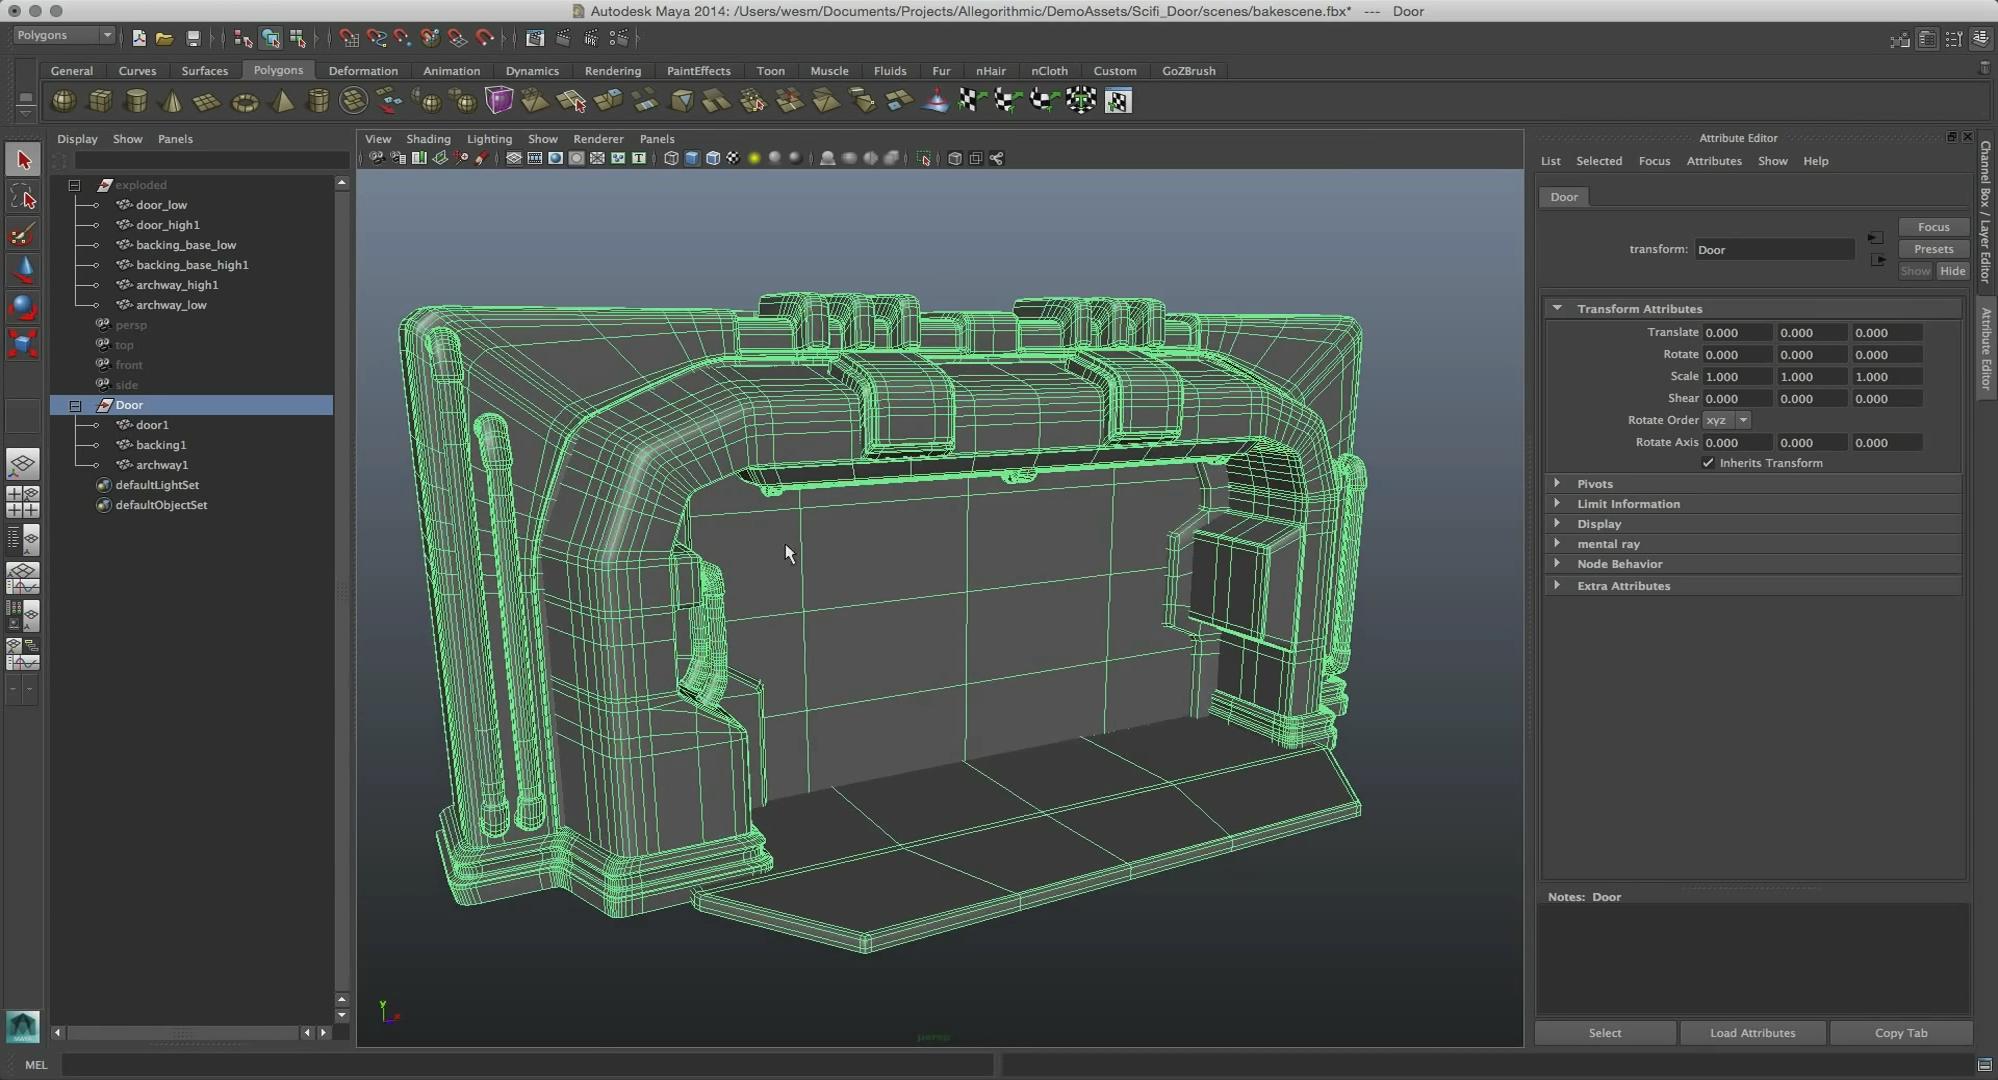Enable snap to grids magnet icon
Viewport: 1998px width, 1080px height.
coord(348,38)
